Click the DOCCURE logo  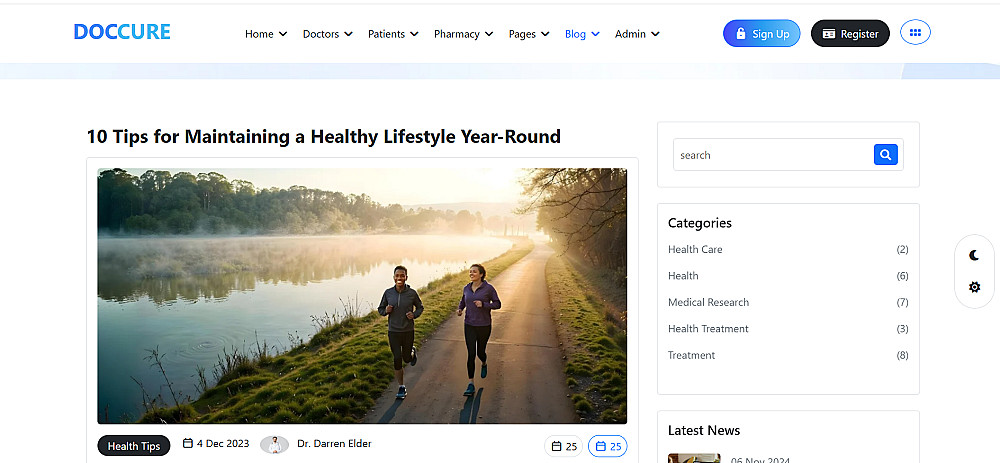click(x=122, y=32)
